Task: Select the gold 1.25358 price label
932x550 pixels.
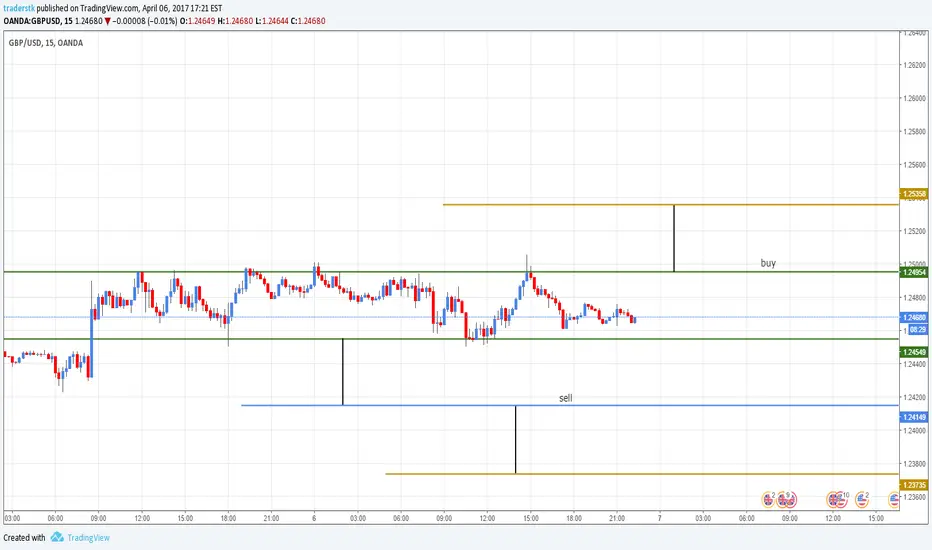Action: (x=915, y=194)
